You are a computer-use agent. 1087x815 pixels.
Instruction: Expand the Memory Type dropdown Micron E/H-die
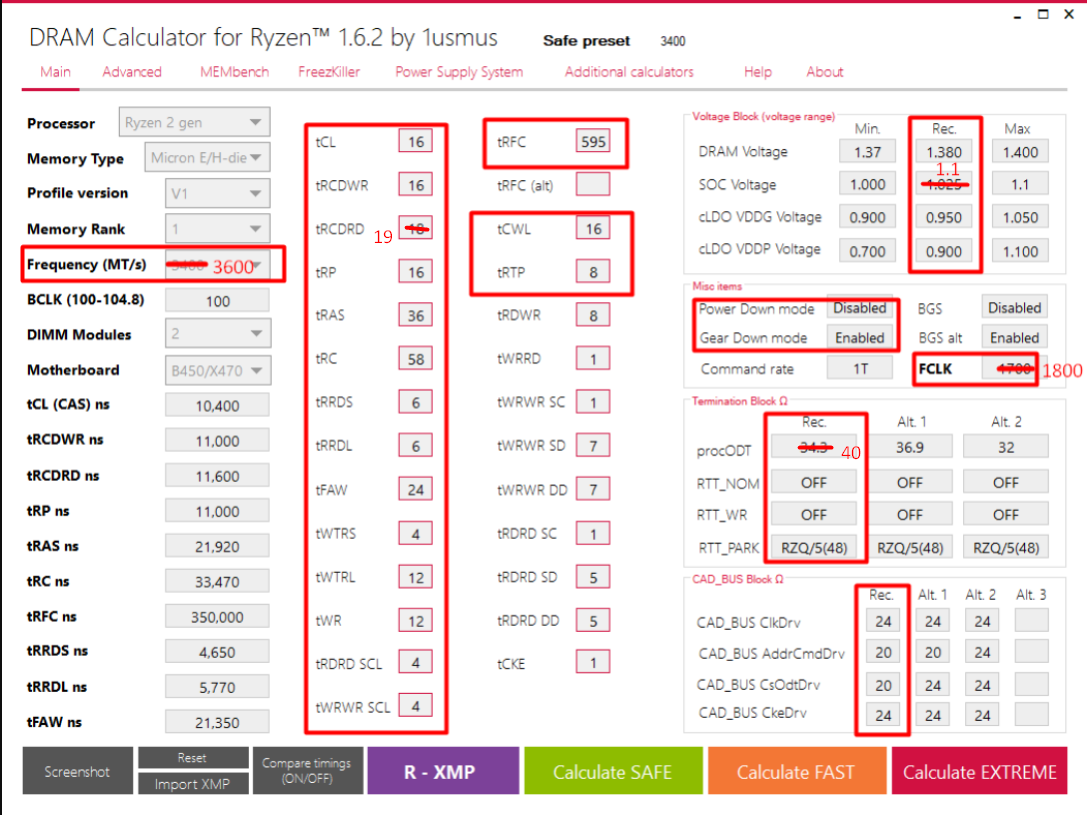click(x=207, y=158)
